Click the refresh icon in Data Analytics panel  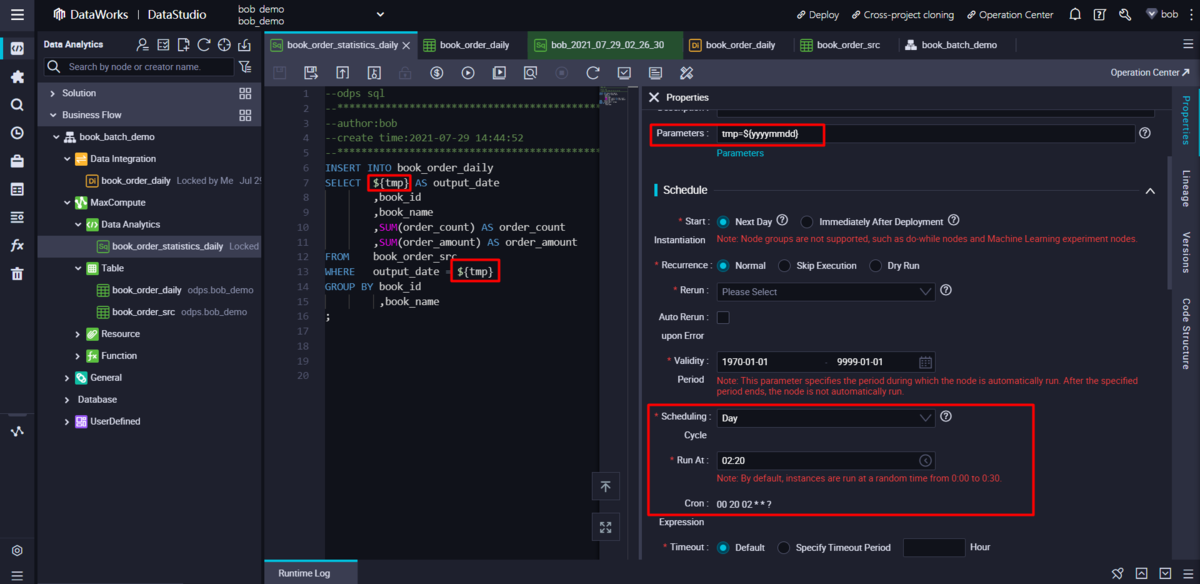204,45
